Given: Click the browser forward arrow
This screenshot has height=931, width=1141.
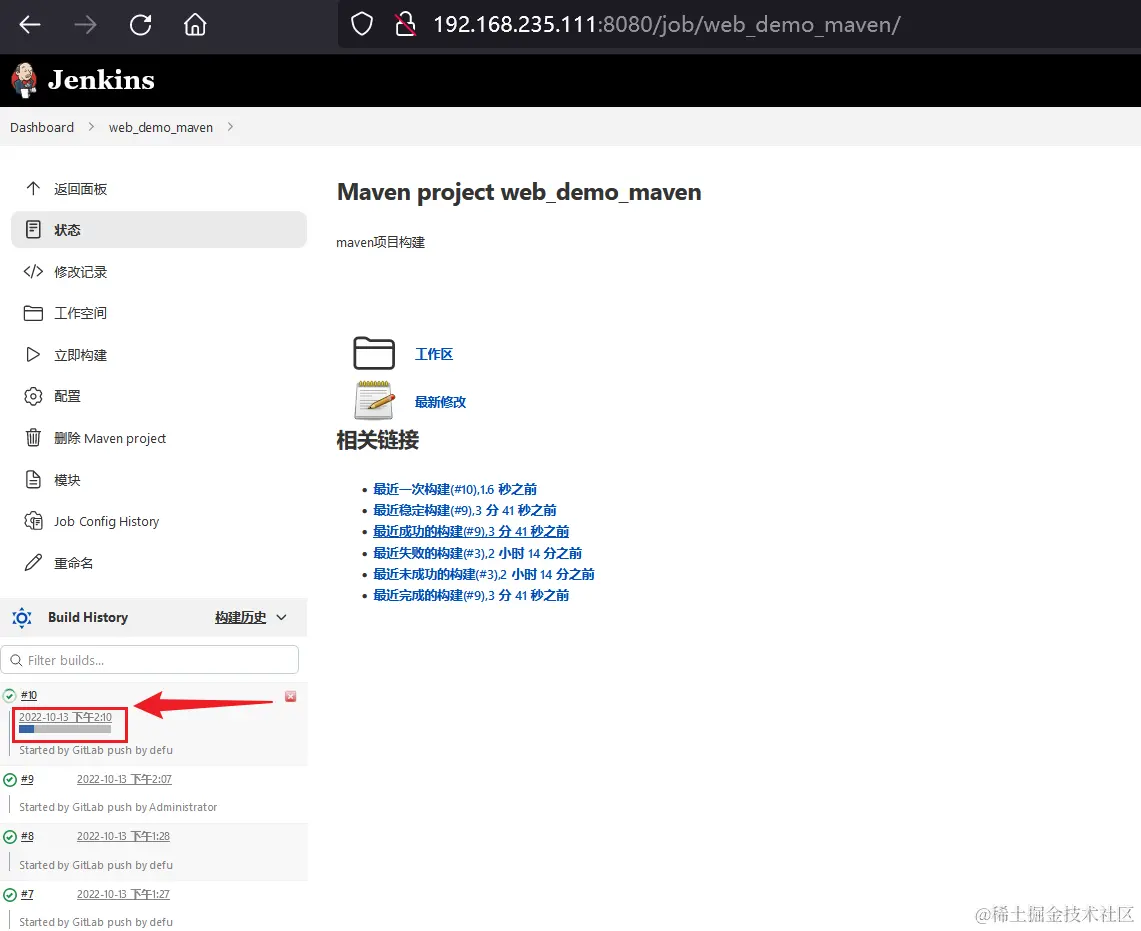Looking at the screenshot, I should point(85,25).
